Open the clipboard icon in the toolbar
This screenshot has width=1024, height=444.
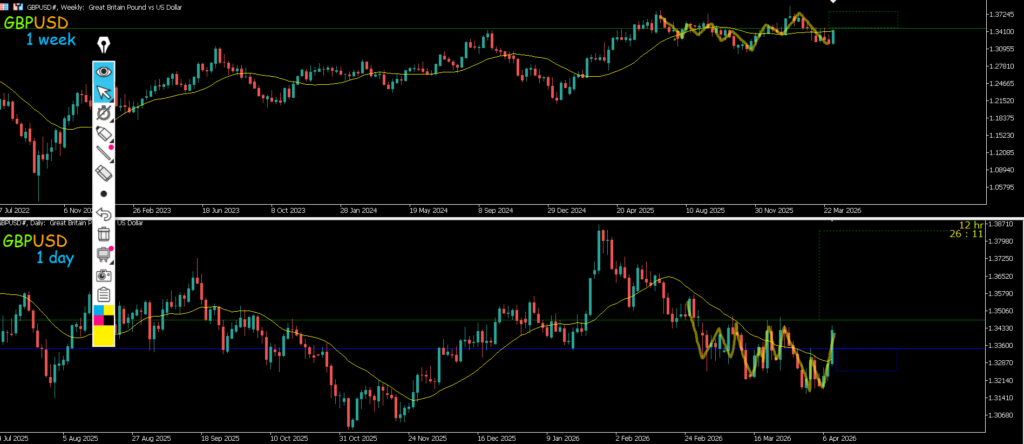click(104, 294)
